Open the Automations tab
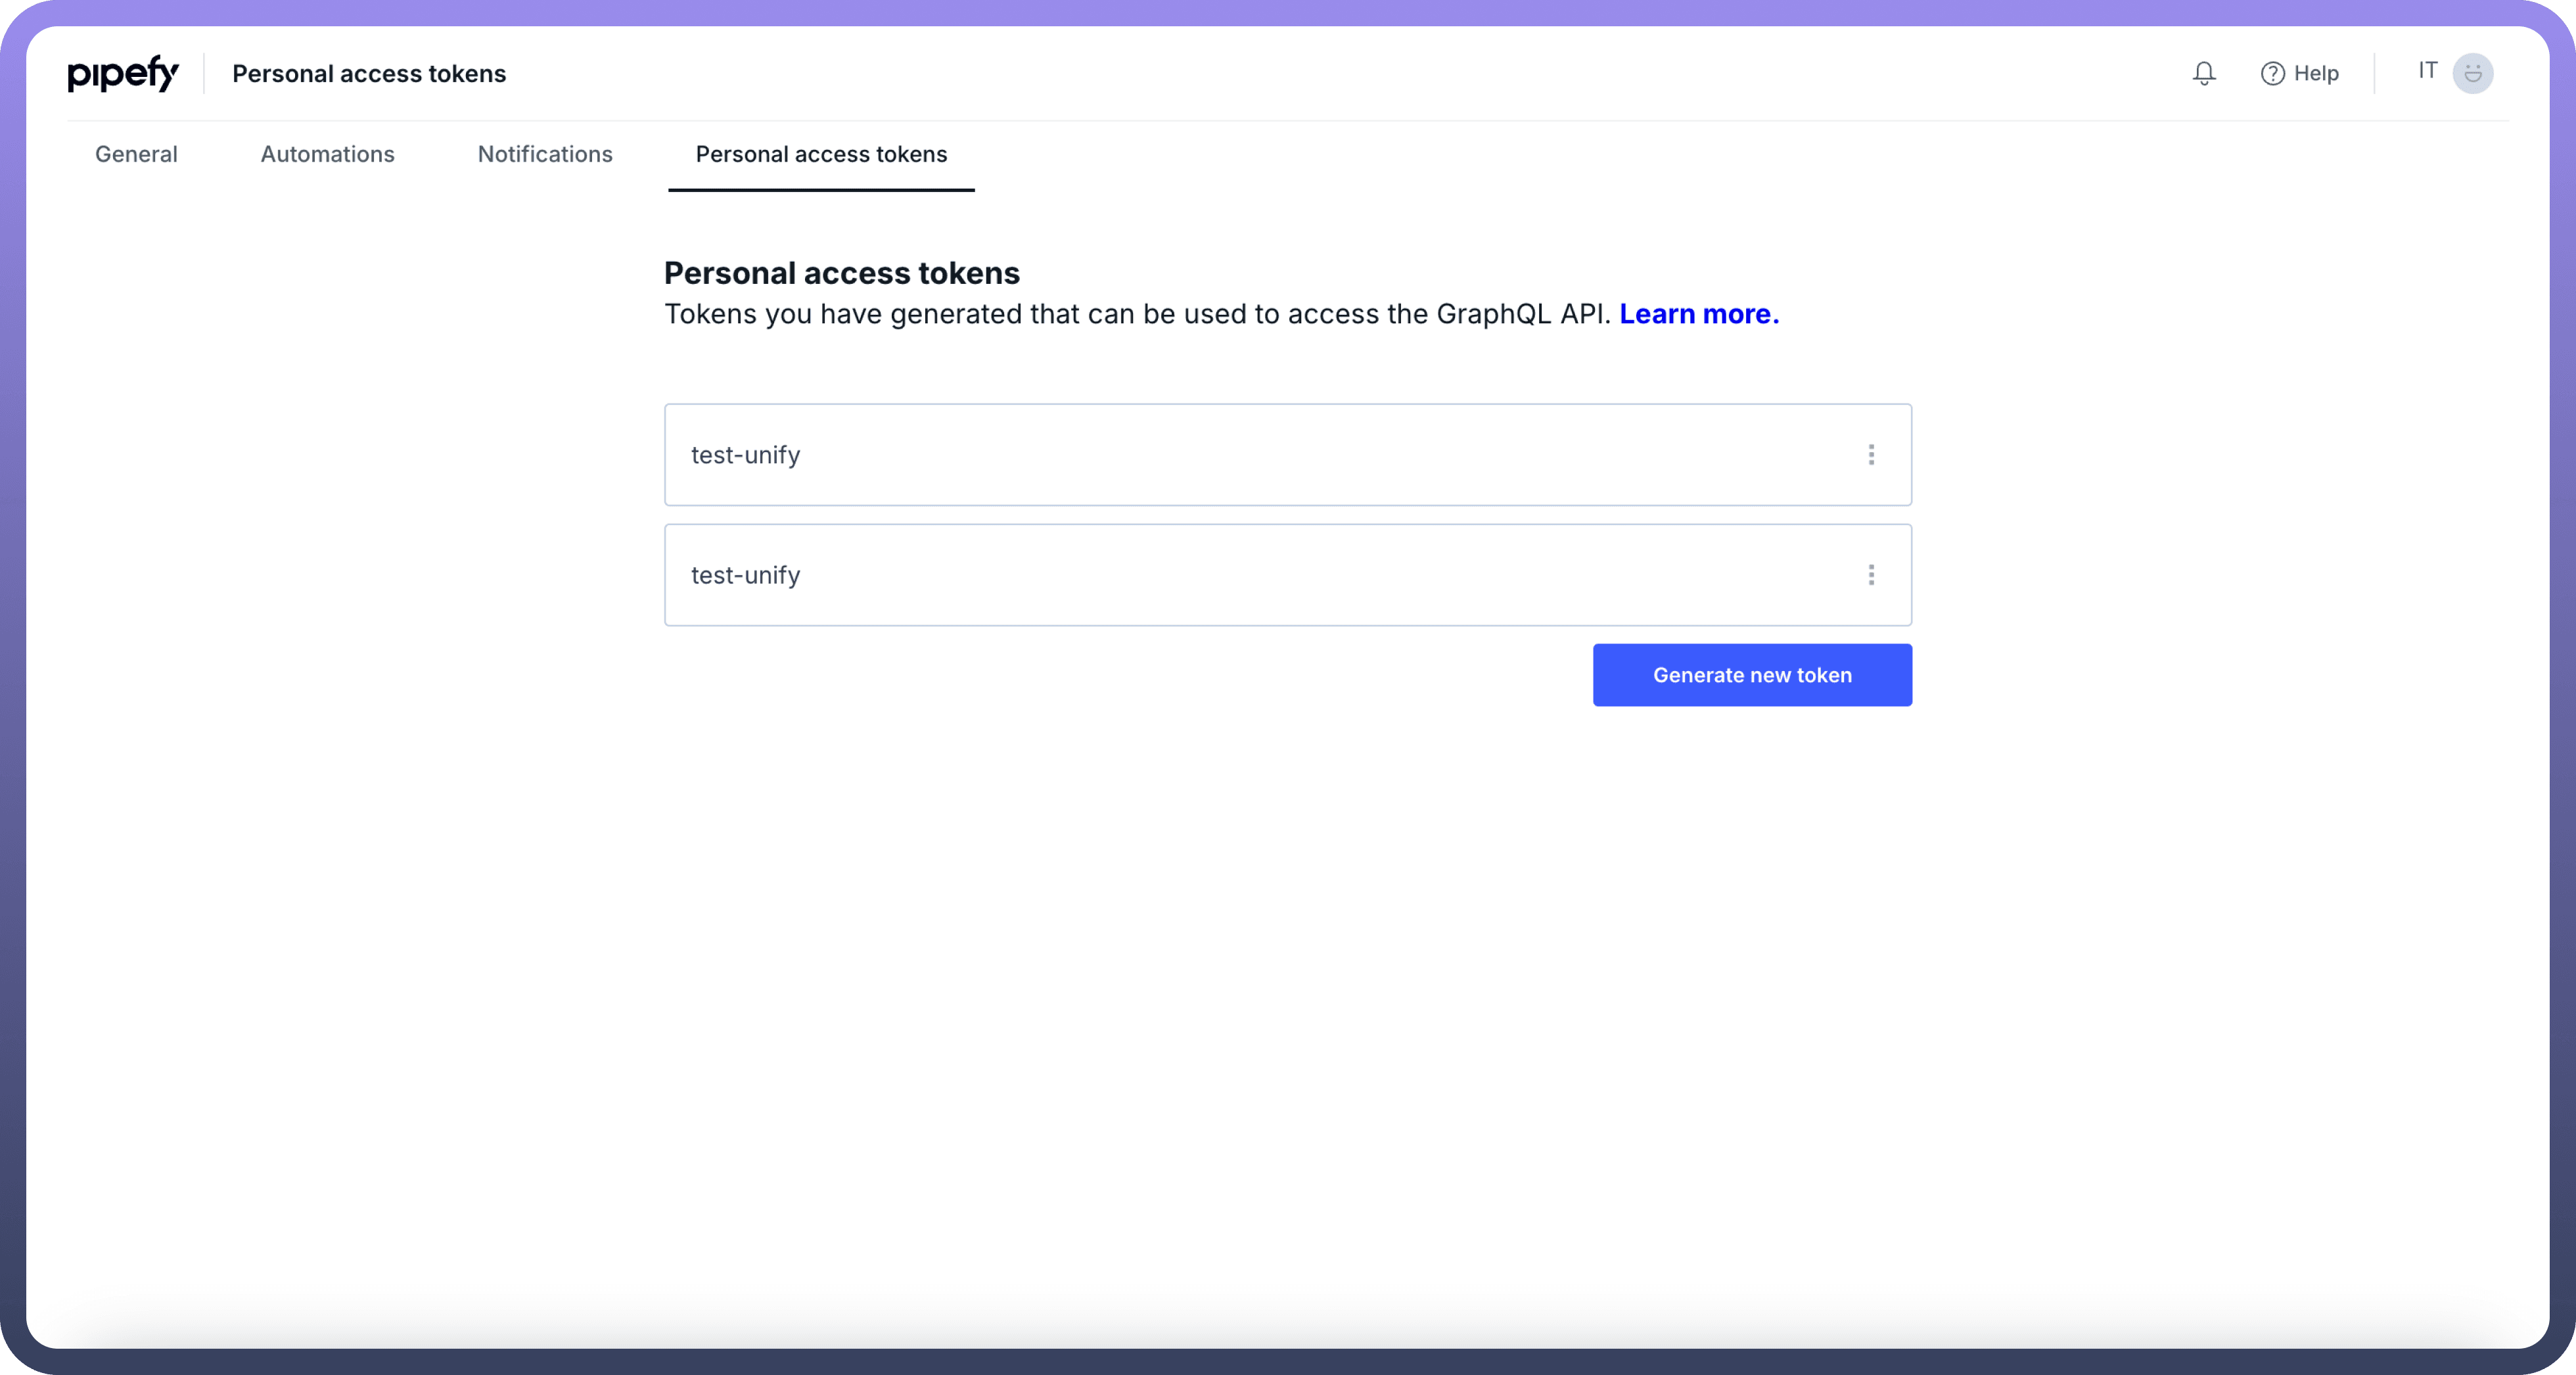 328,154
